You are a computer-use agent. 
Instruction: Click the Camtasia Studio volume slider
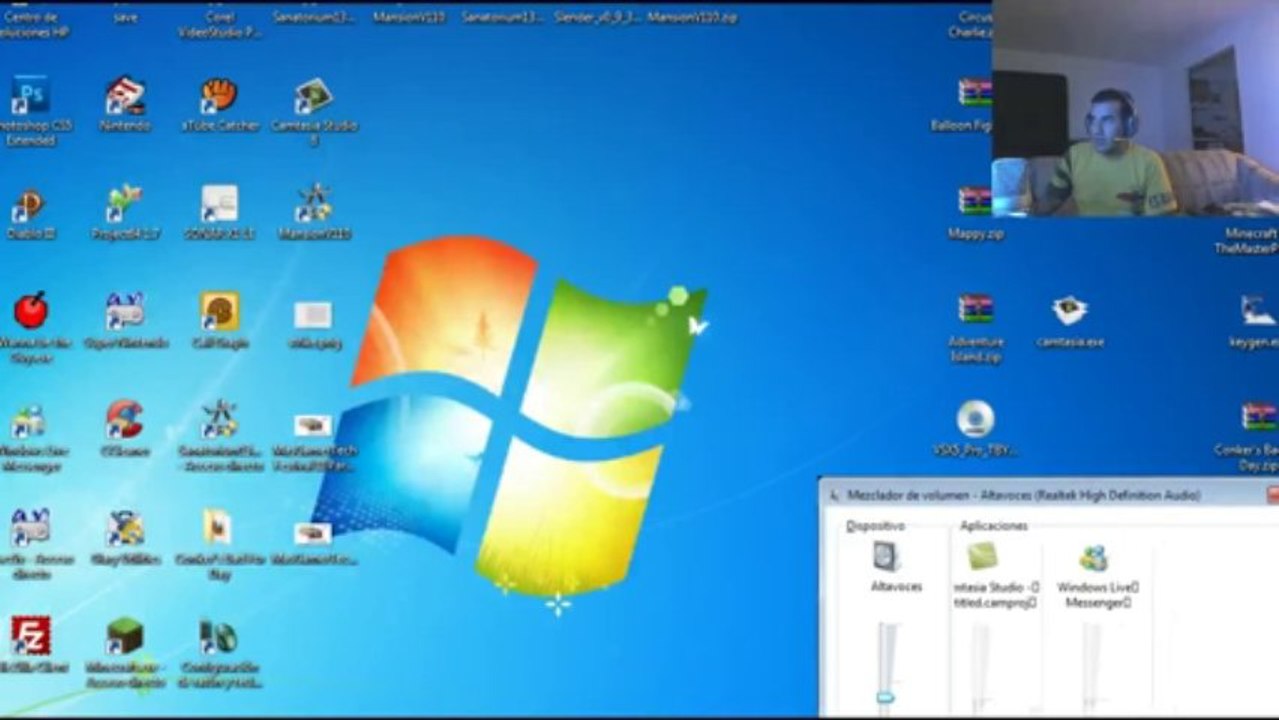coord(981,668)
